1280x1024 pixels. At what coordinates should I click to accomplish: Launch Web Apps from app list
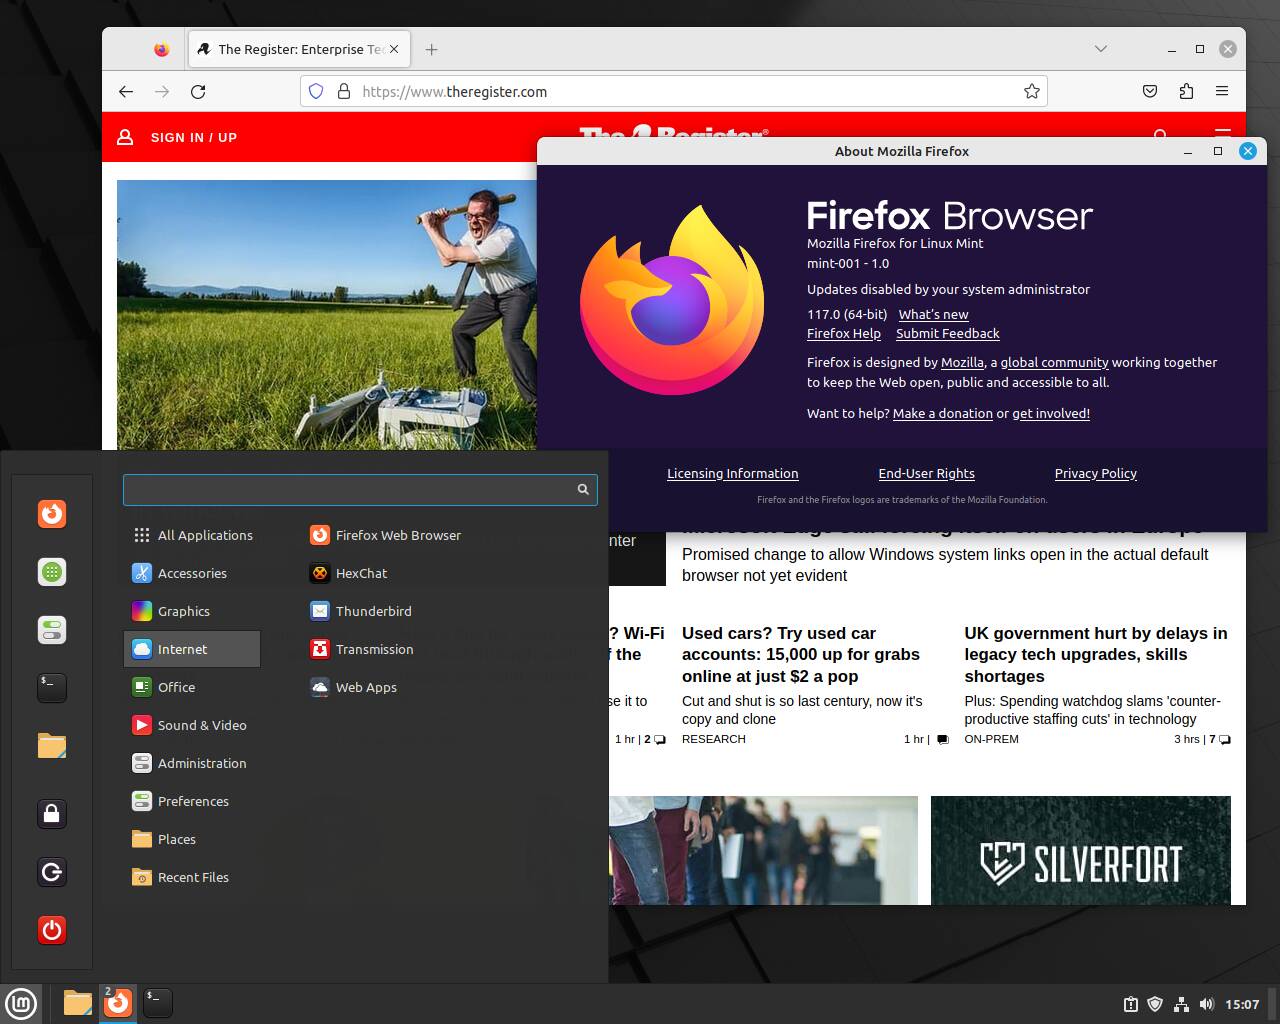[353, 687]
